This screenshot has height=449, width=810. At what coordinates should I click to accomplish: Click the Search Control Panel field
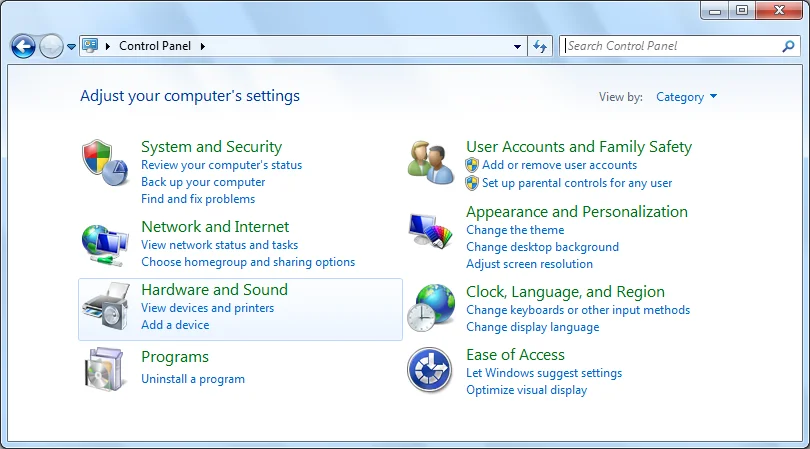tap(670, 46)
